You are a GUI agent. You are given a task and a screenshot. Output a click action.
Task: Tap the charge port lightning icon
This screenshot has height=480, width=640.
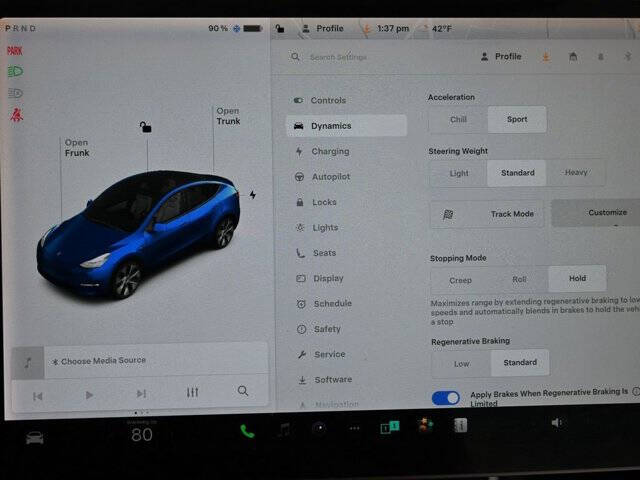pyautogui.click(x=253, y=195)
